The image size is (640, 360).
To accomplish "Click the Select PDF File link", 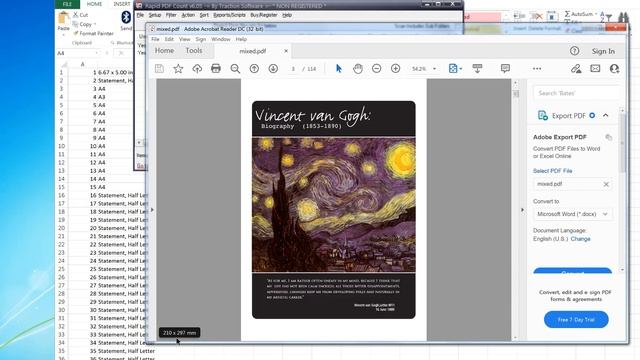I will tap(553, 171).
